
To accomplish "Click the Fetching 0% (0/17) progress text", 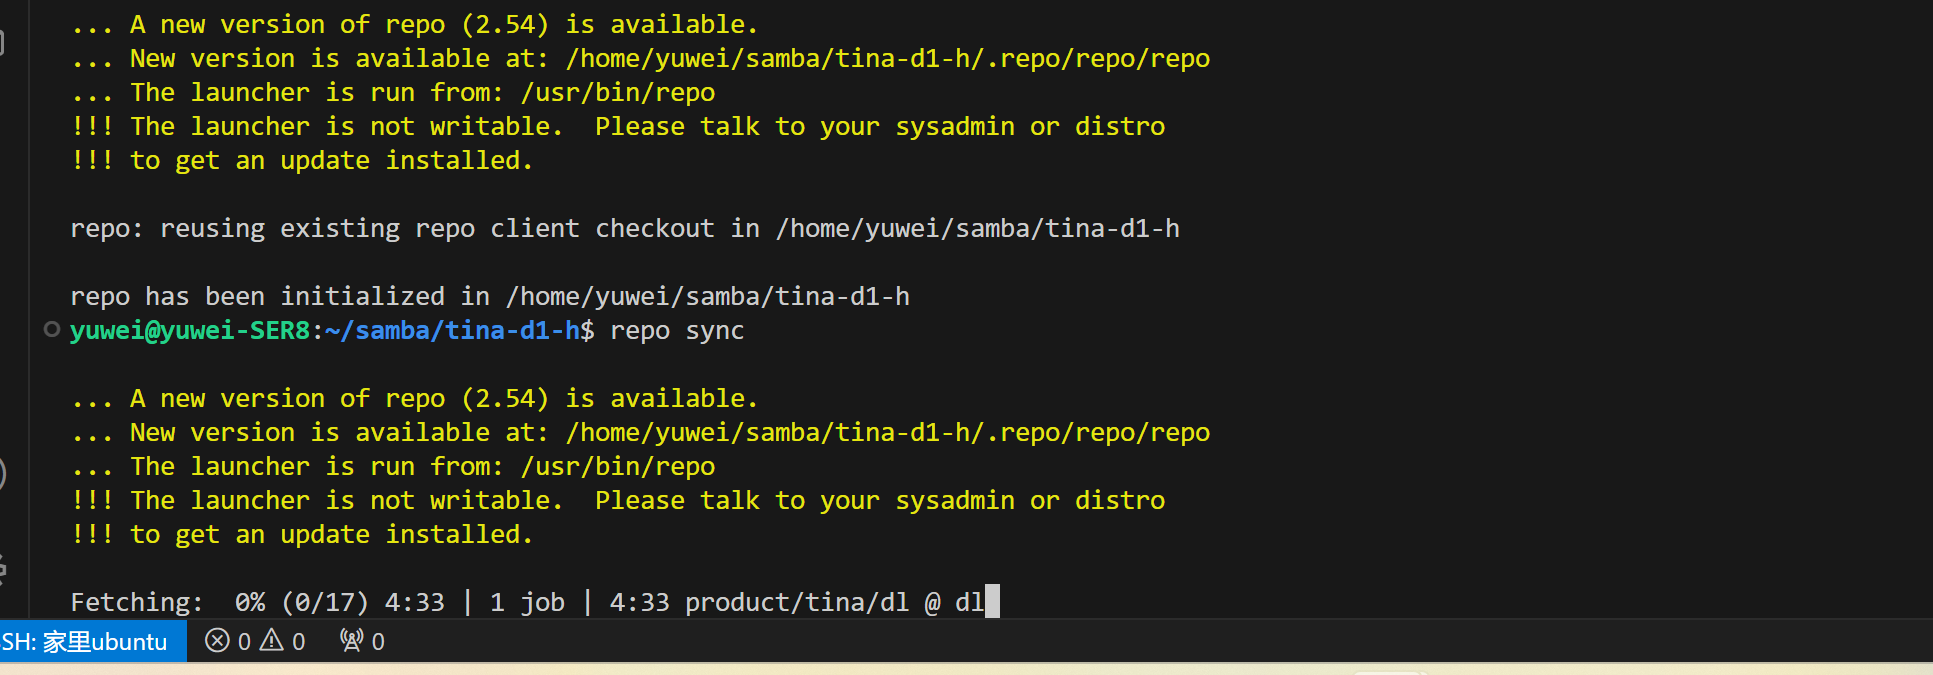I will coord(219,603).
